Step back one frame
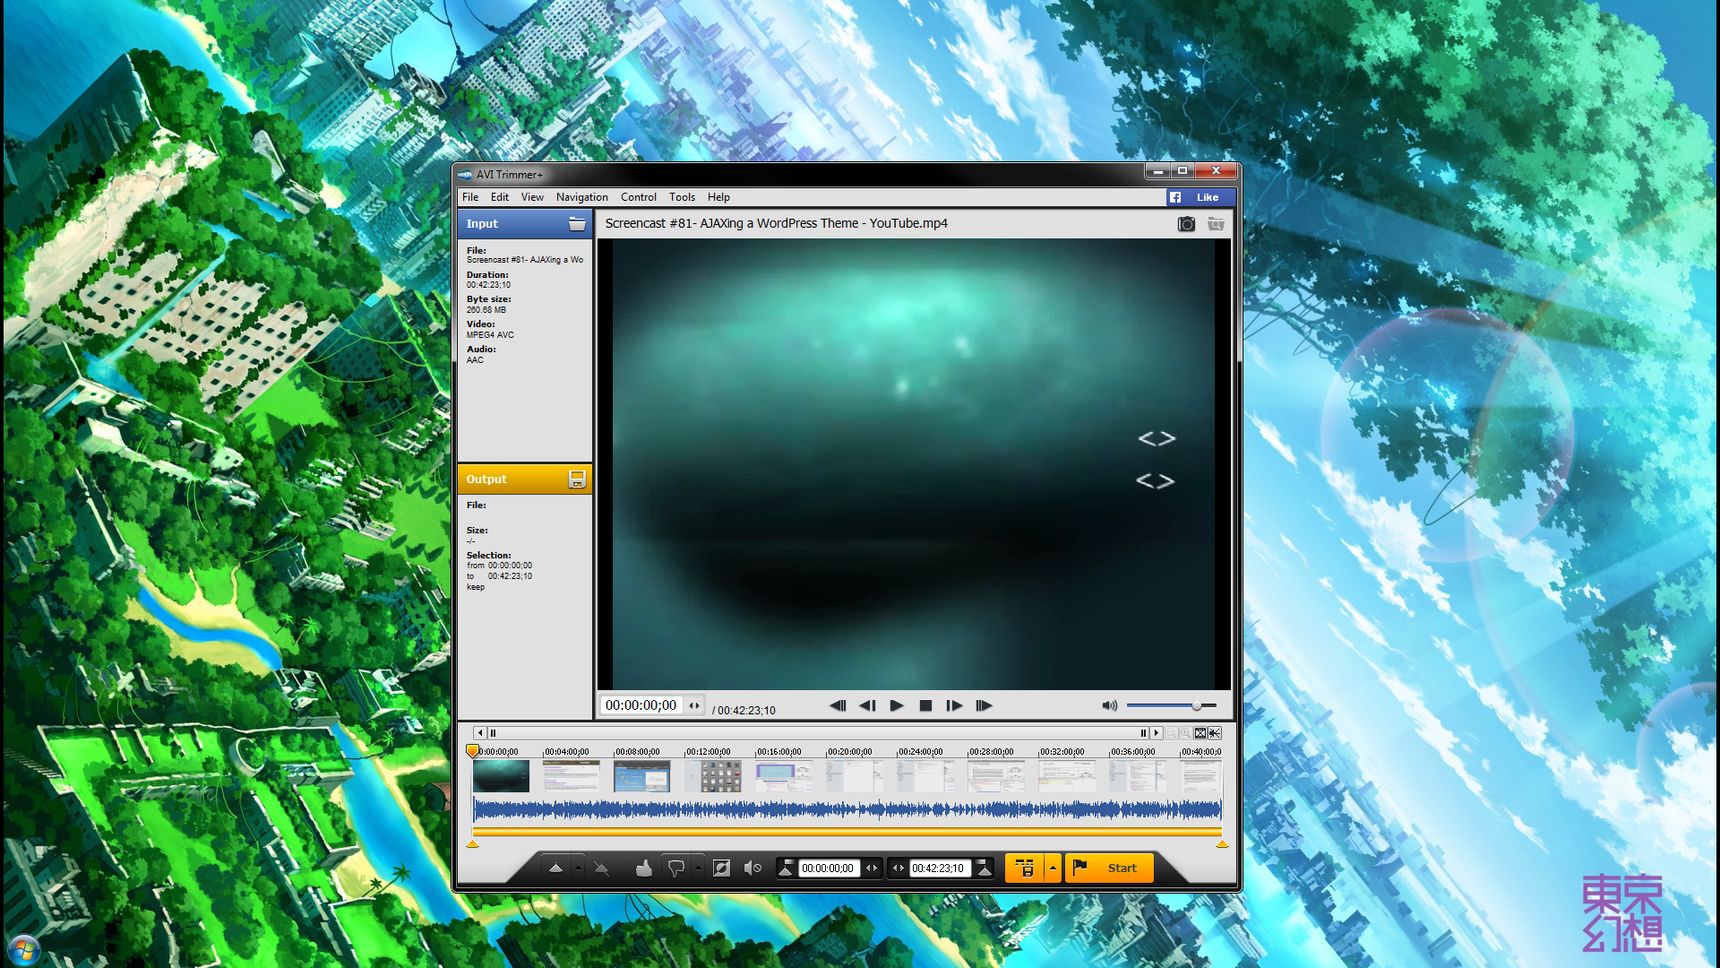1720x968 pixels. (x=867, y=706)
